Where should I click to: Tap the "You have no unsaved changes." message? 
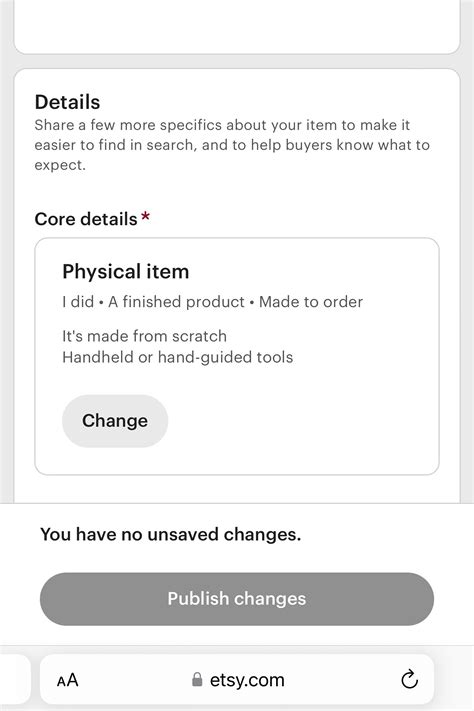171,535
